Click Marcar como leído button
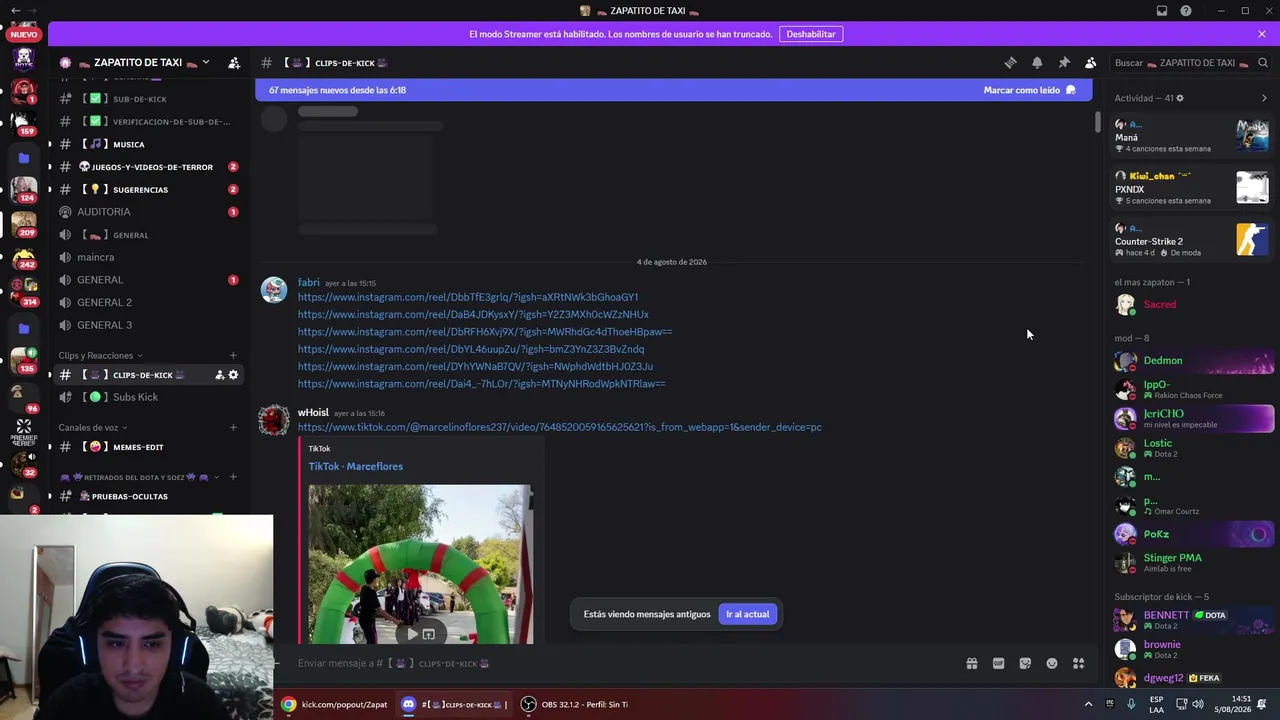Image resolution: width=1280 pixels, height=720 pixels. click(1029, 90)
